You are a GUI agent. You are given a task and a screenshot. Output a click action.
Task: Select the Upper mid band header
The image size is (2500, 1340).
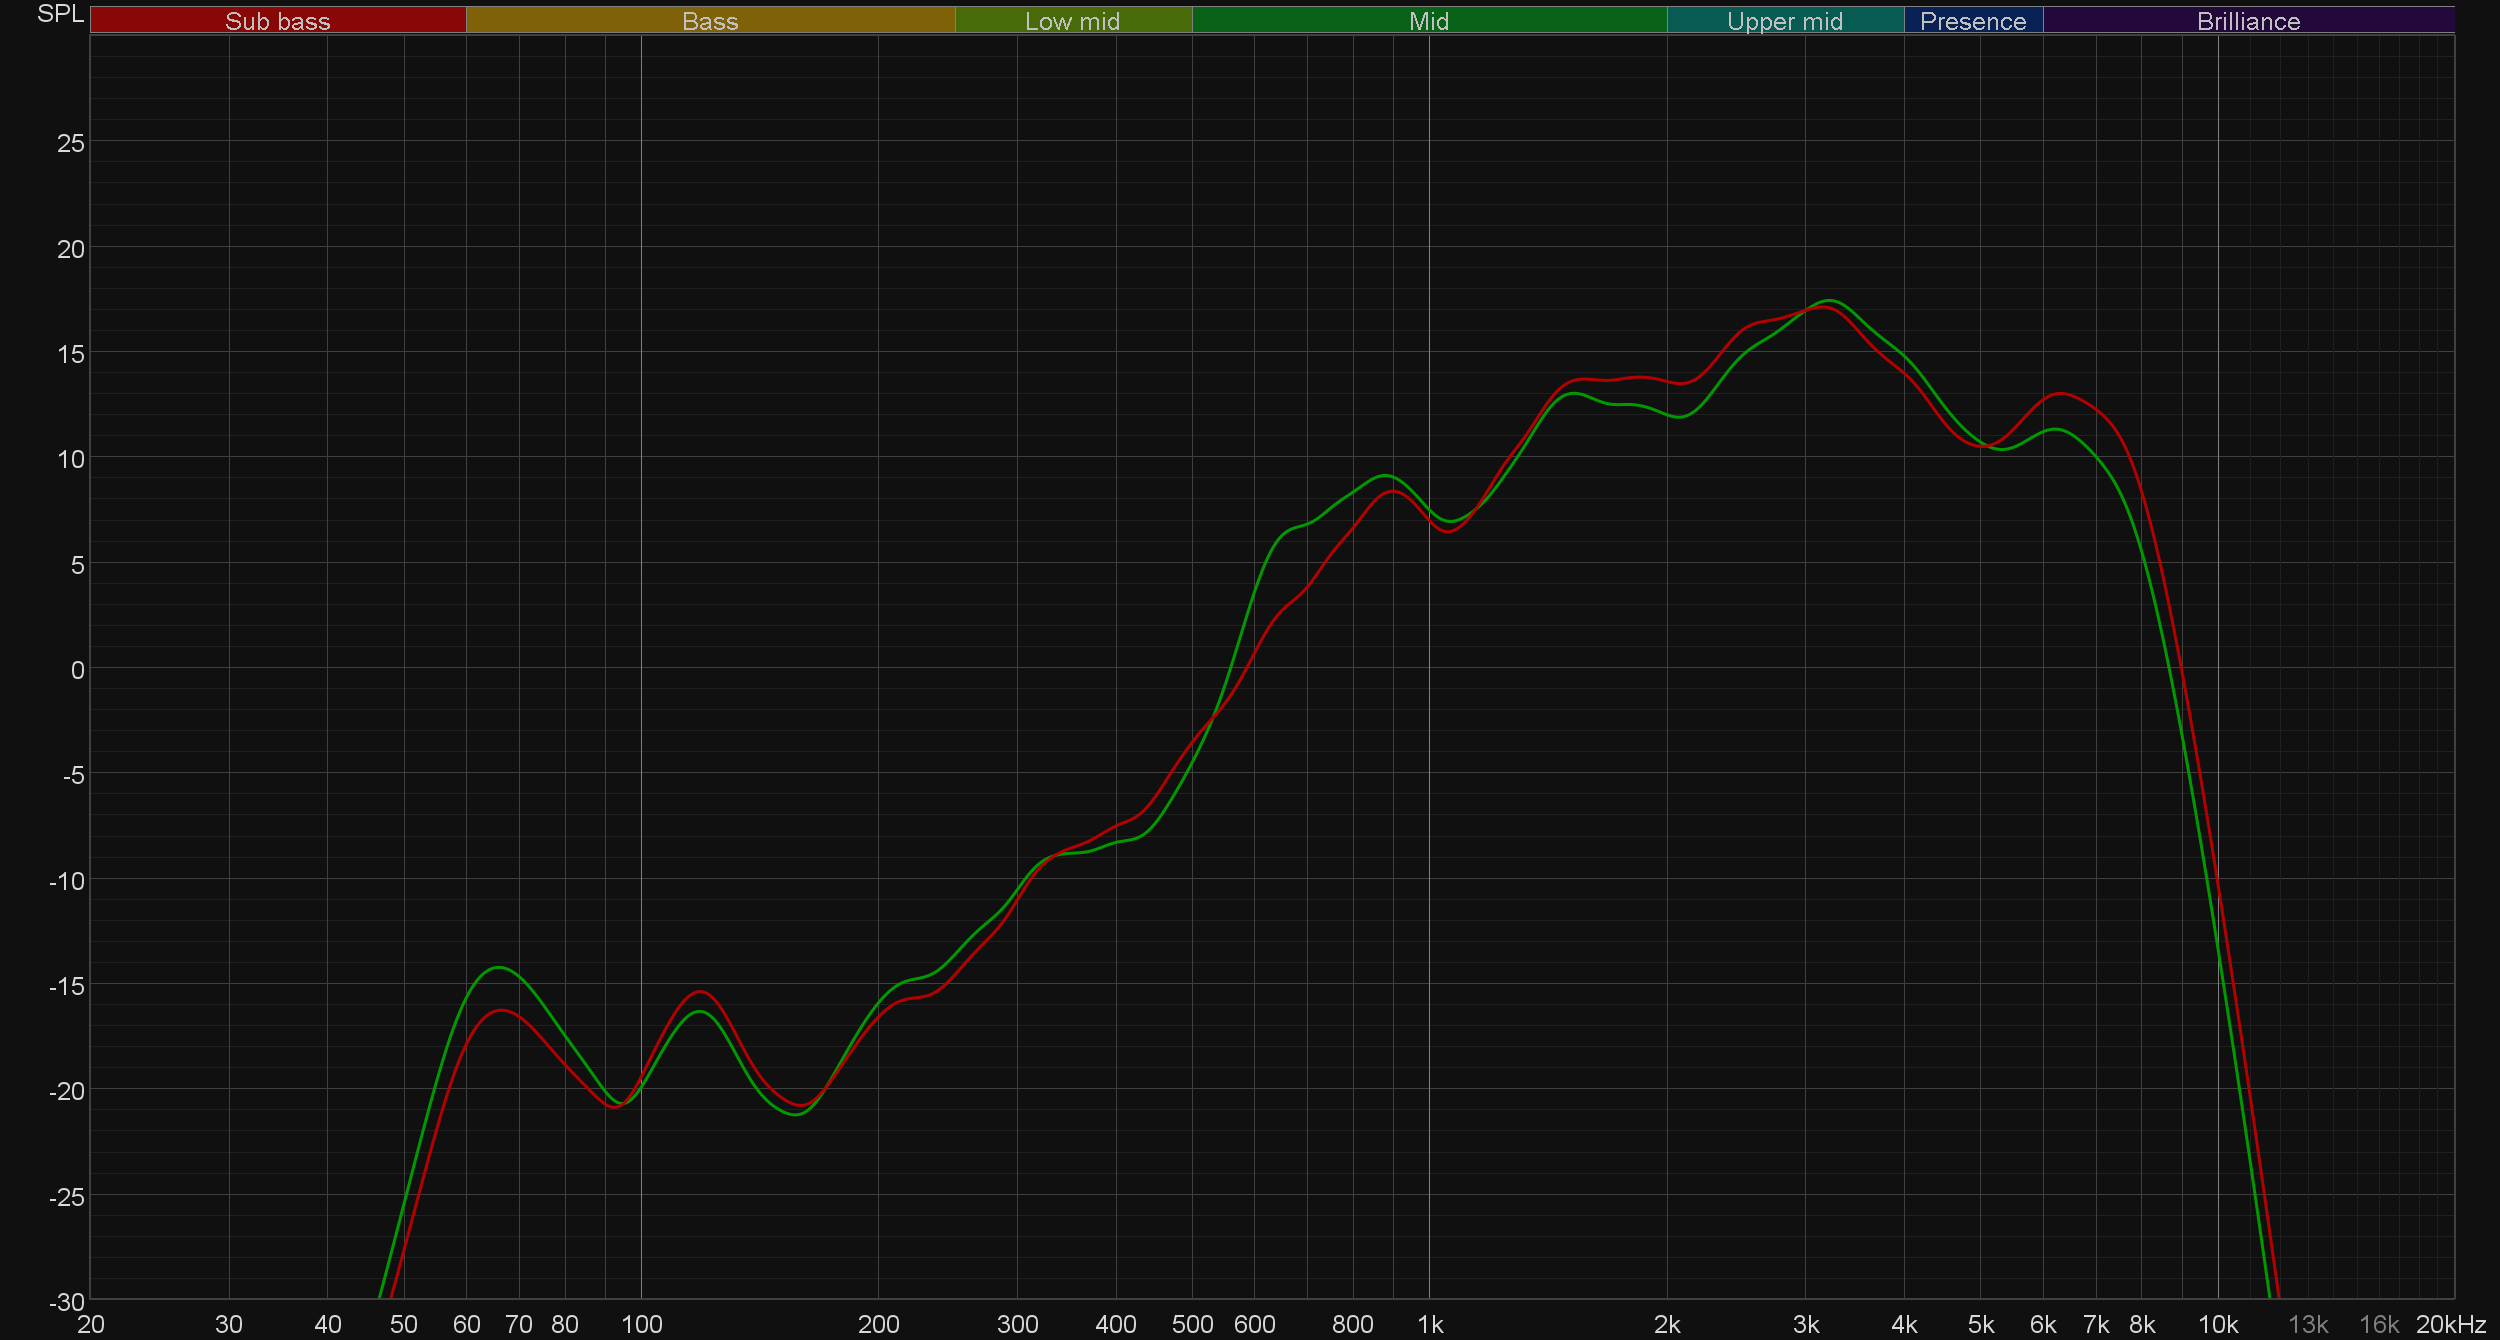(1784, 21)
